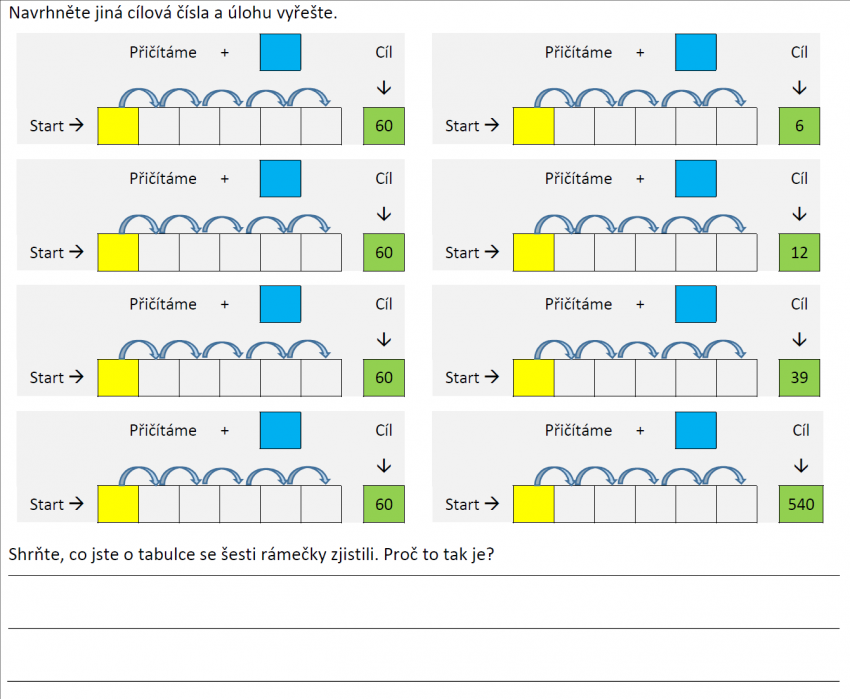This screenshot has height=699, width=850.
Task: Click the green target box showing 12
Action: (x=799, y=252)
